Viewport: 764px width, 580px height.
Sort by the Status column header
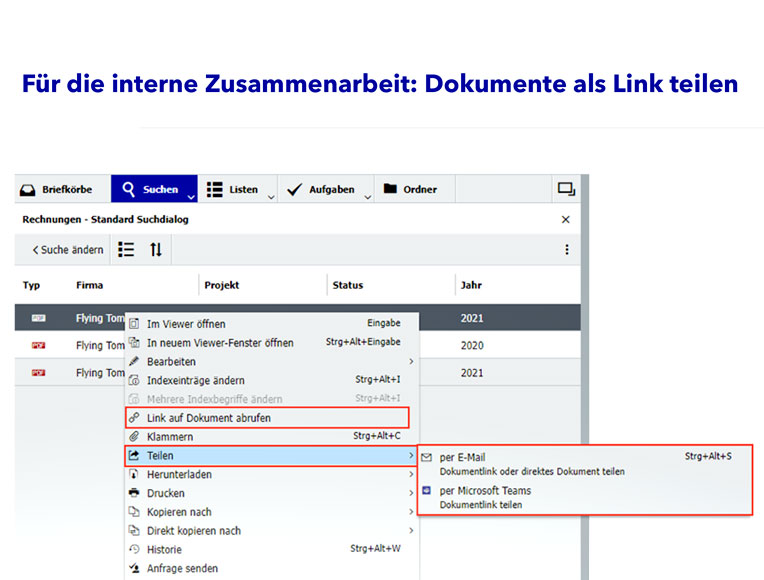[348, 285]
